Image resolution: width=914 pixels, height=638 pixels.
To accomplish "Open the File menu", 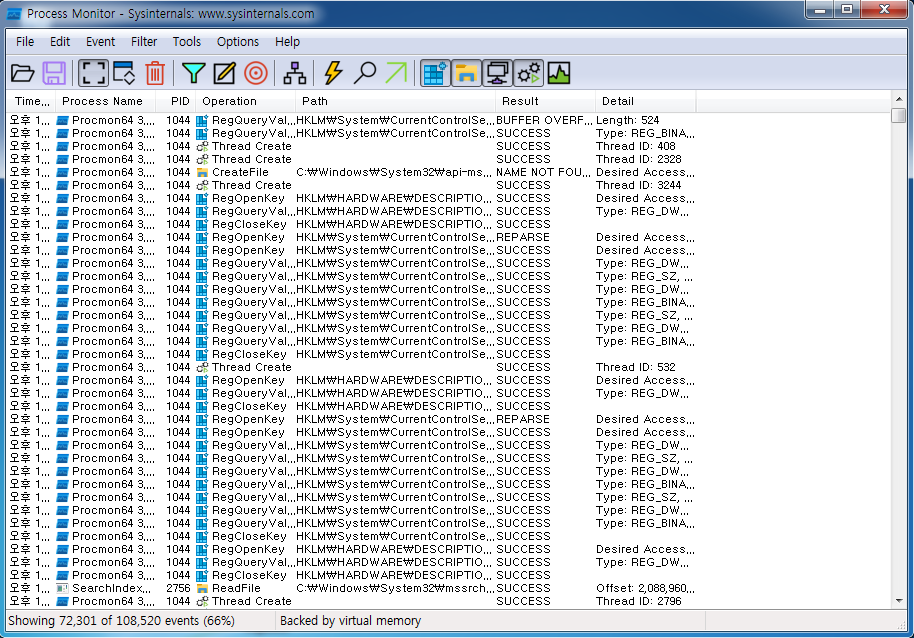I will click(x=25, y=42).
